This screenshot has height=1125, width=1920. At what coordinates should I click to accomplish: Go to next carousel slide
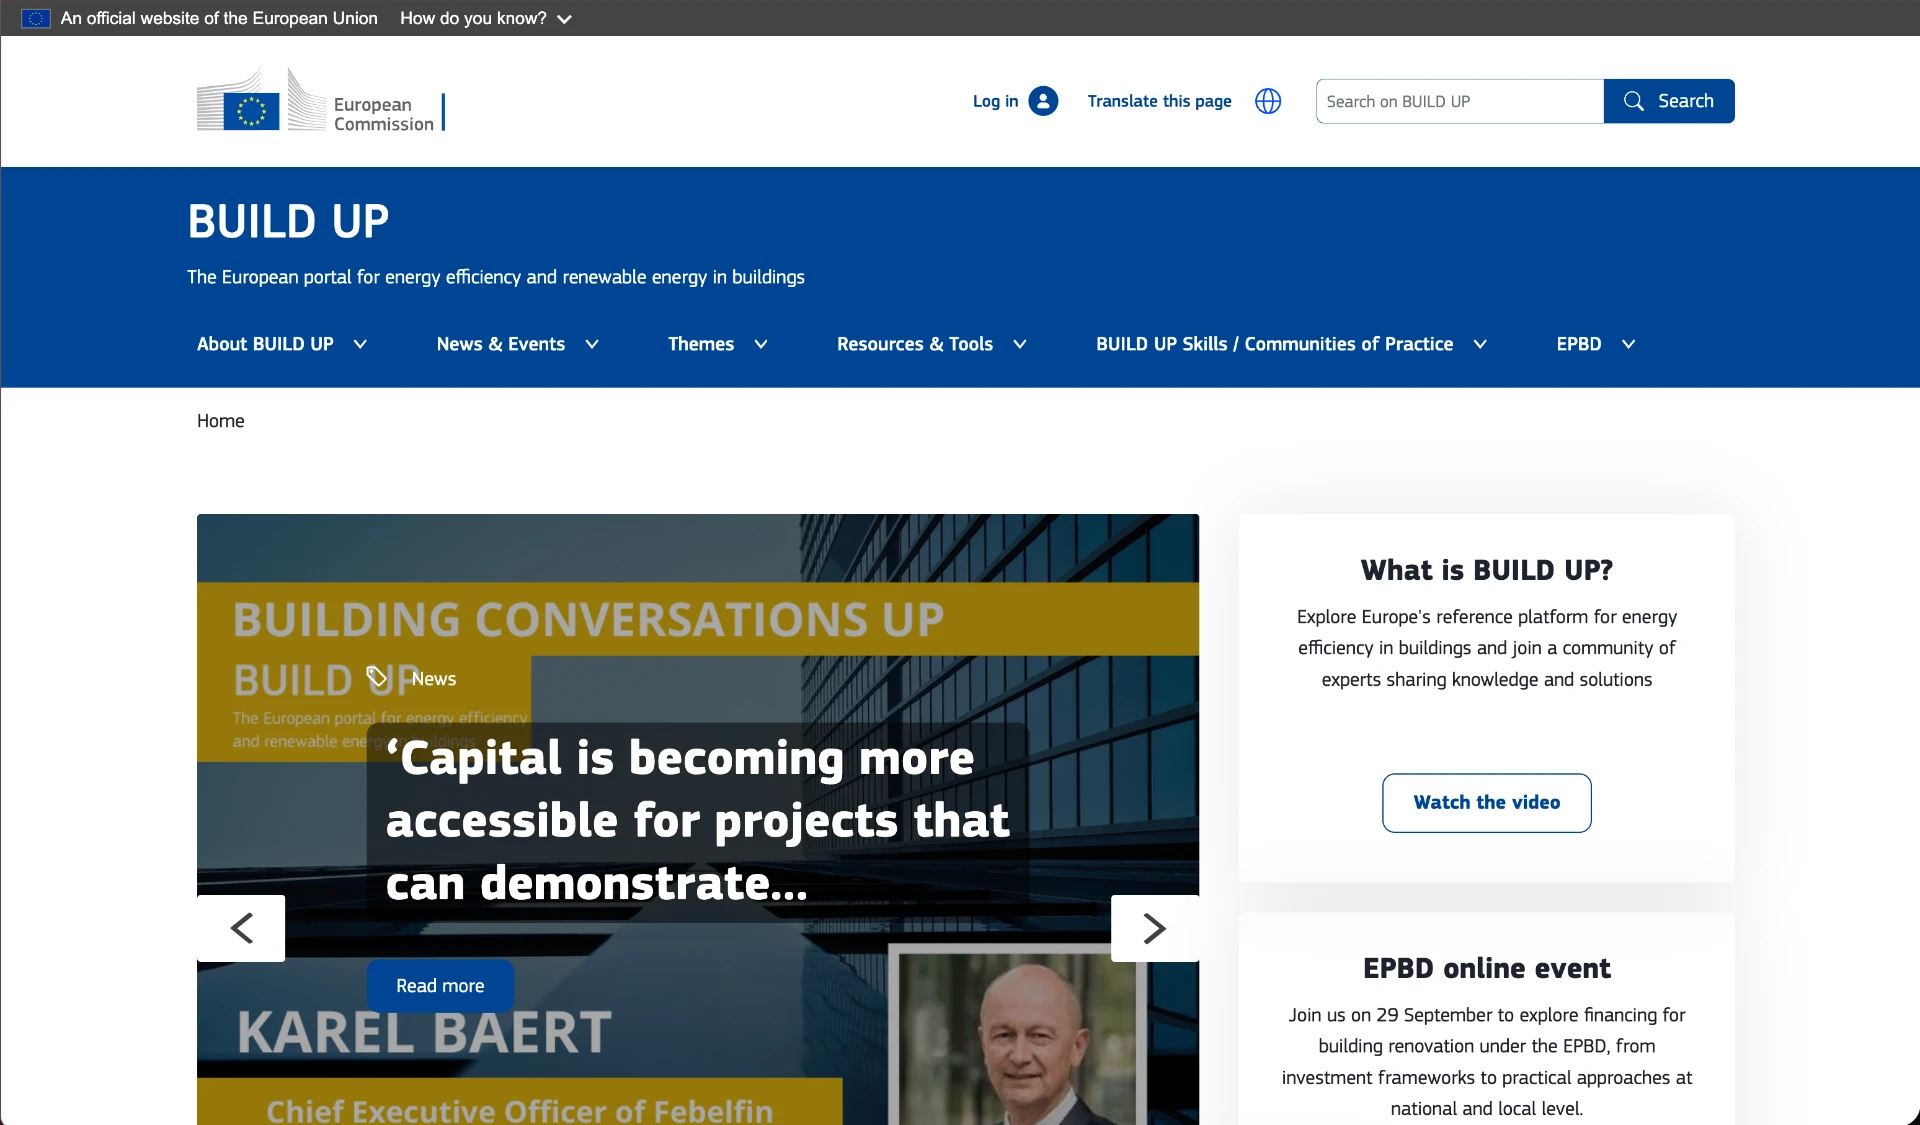coord(1155,928)
